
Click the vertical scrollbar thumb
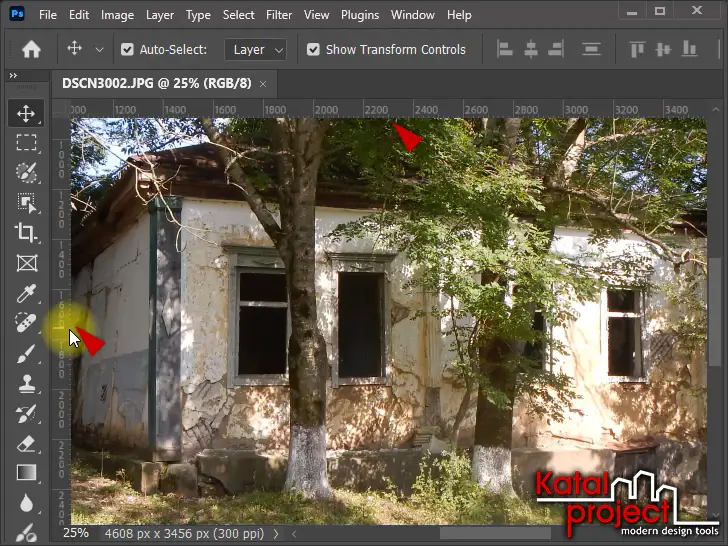point(715,310)
